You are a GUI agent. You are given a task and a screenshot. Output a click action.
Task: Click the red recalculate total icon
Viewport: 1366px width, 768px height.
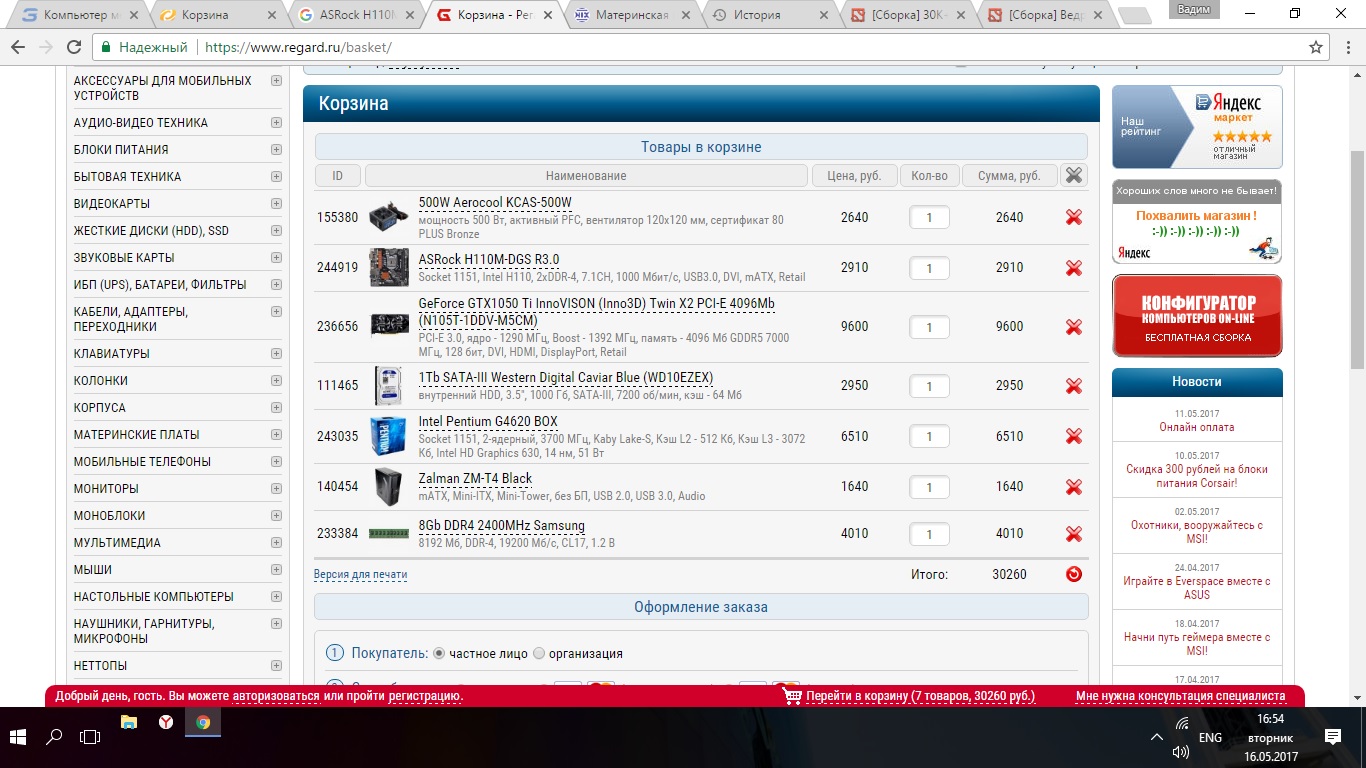tap(1074, 574)
